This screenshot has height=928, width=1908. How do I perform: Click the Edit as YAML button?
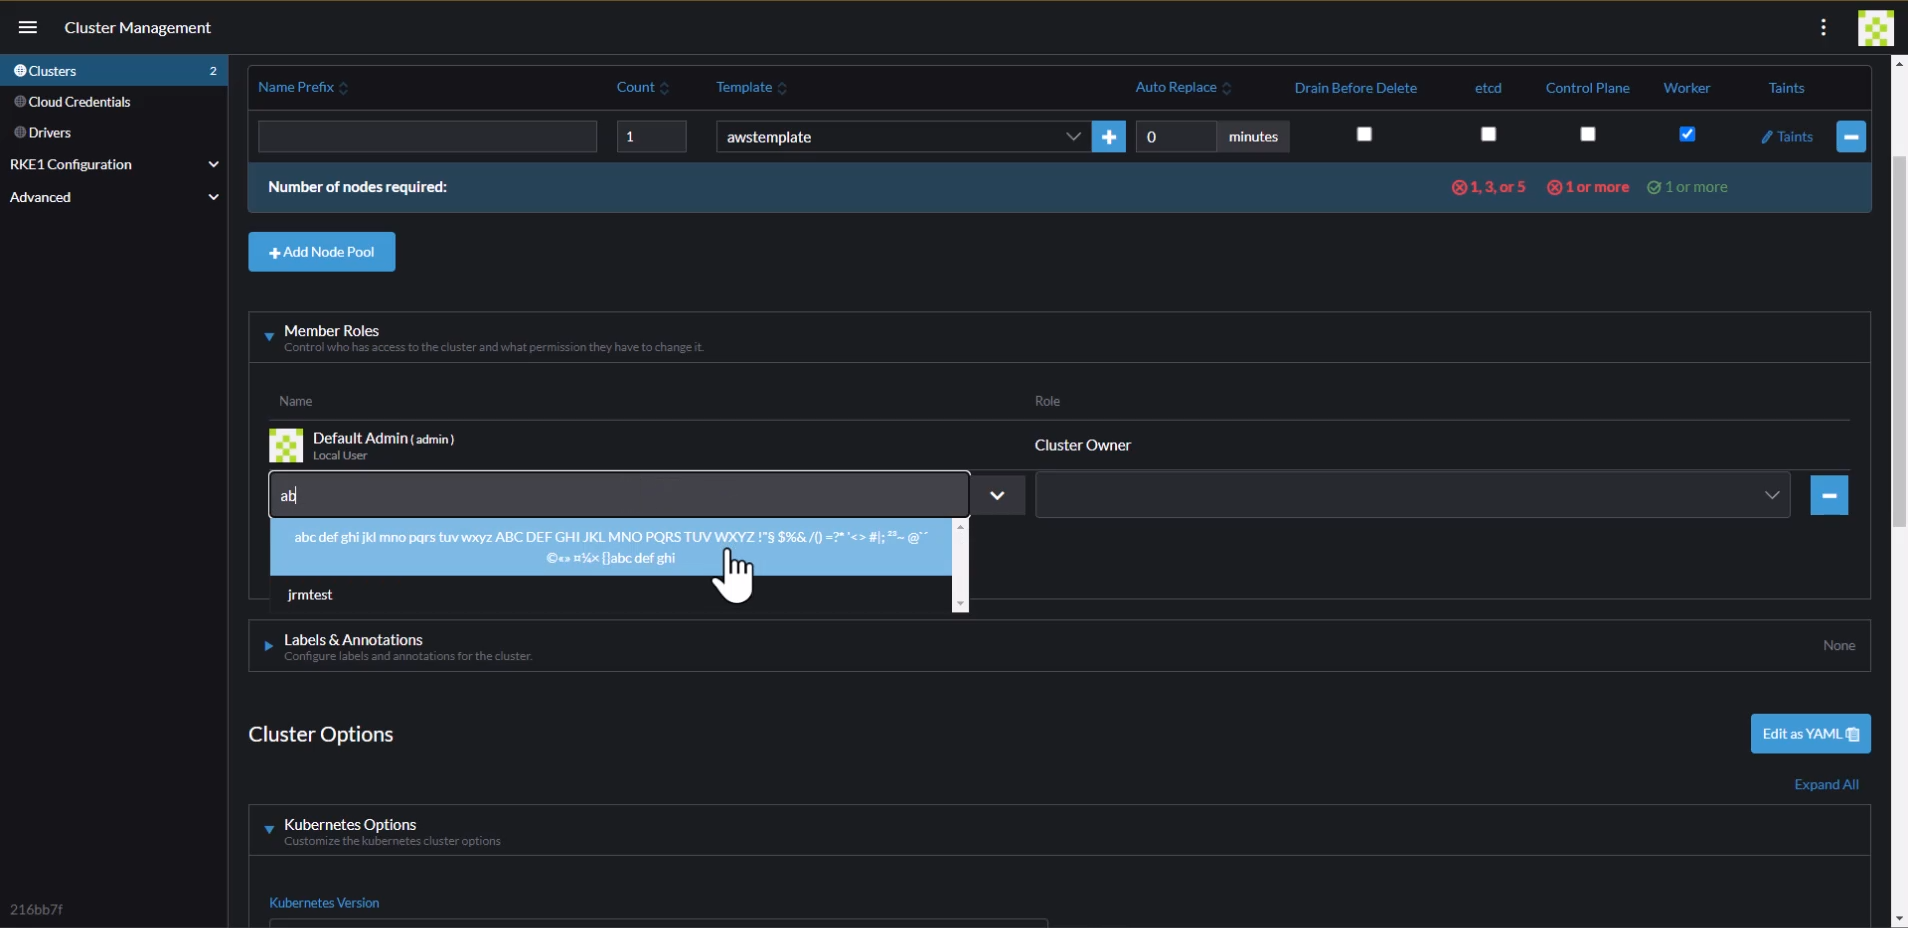click(x=1810, y=733)
